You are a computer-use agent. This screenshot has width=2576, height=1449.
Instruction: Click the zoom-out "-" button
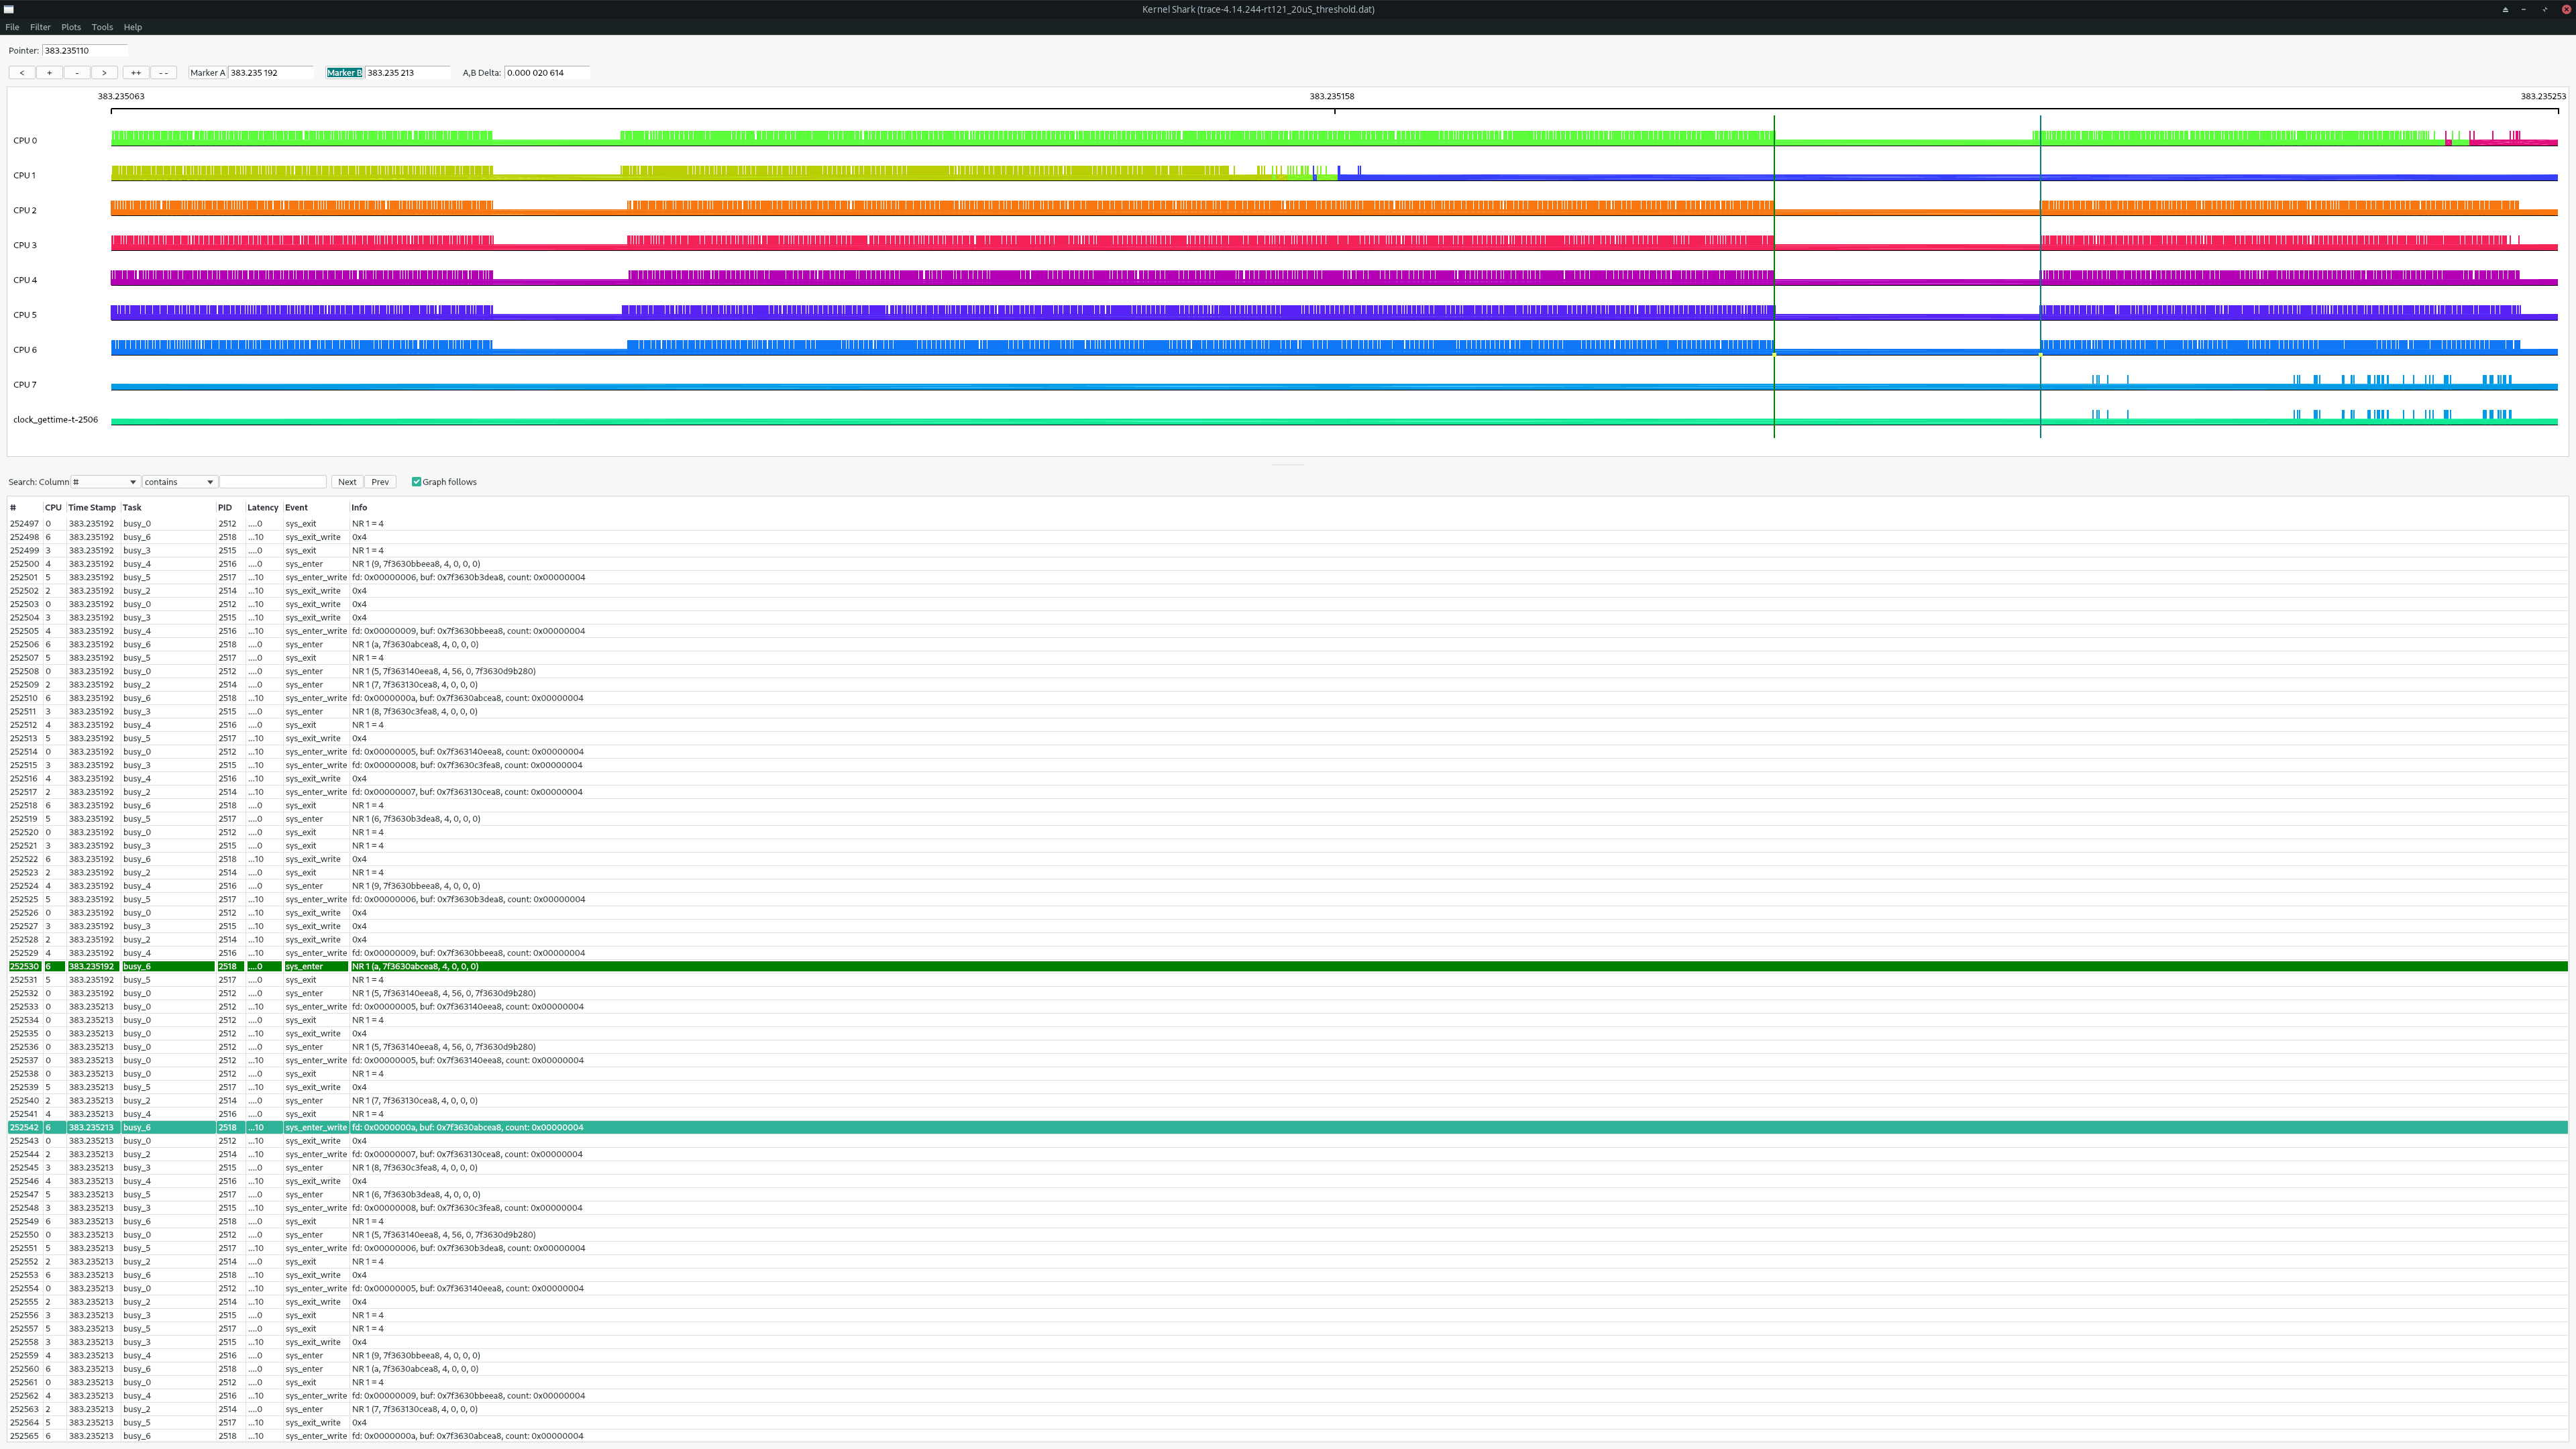point(77,72)
